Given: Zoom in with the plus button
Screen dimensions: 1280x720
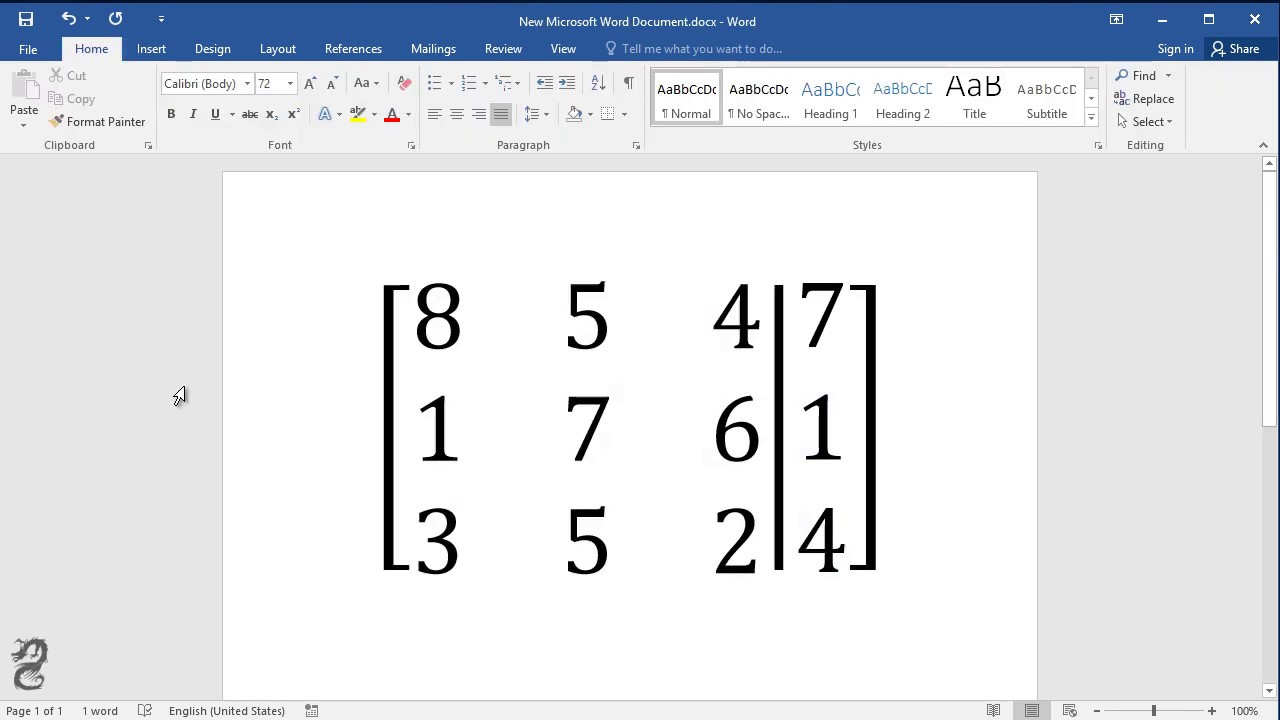Looking at the screenshot, I should pyautogui.click(x=1212, y=711).
